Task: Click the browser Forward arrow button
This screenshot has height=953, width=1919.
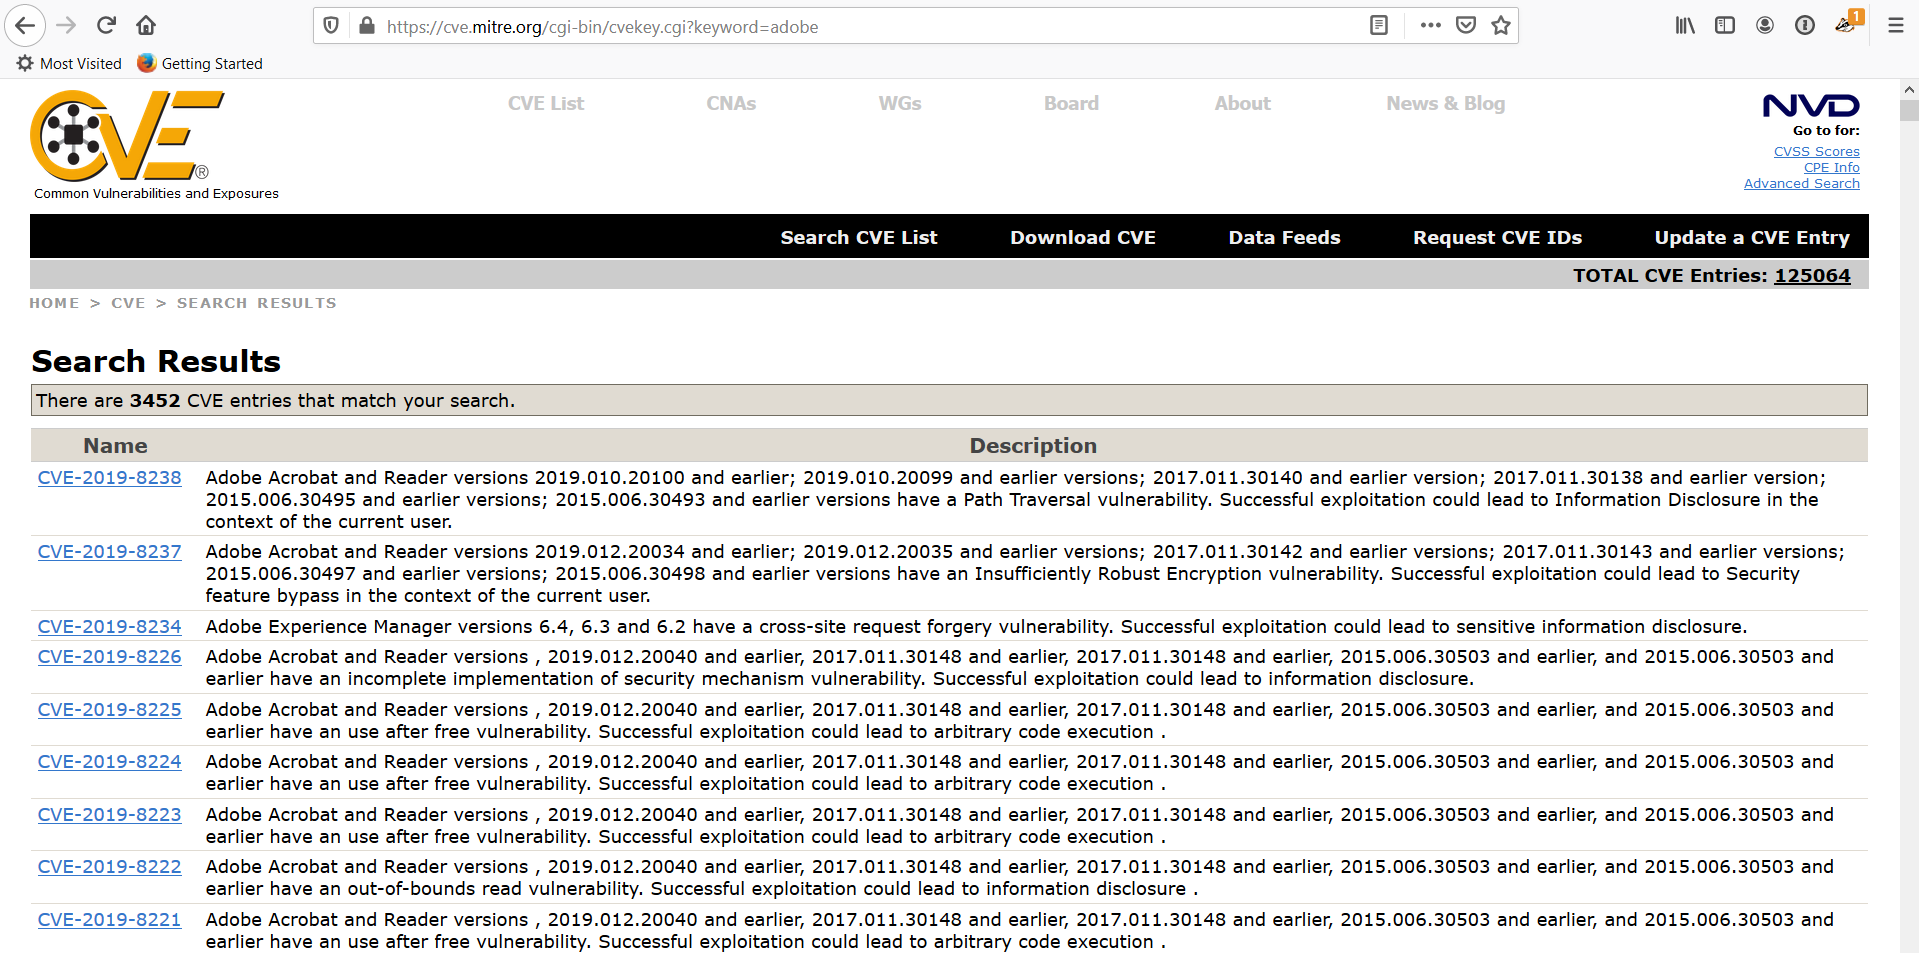Action: 66,26
